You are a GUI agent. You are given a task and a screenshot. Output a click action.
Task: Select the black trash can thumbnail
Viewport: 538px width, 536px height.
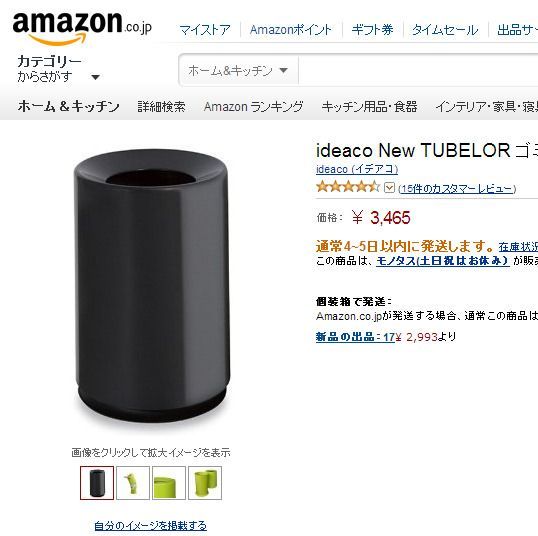(97, 483)
